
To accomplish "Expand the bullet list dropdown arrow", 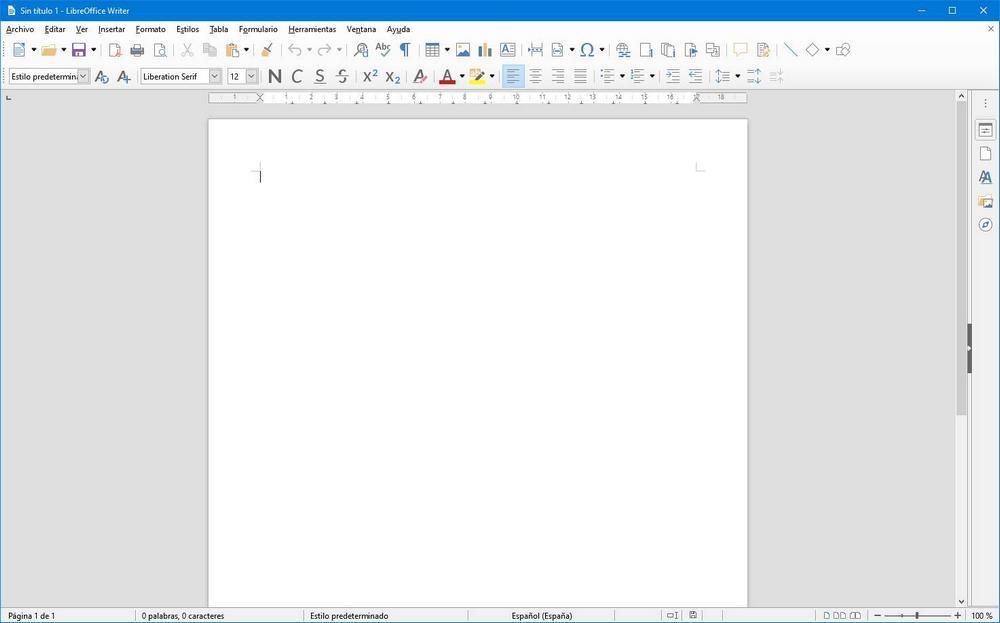I will 622,77.
